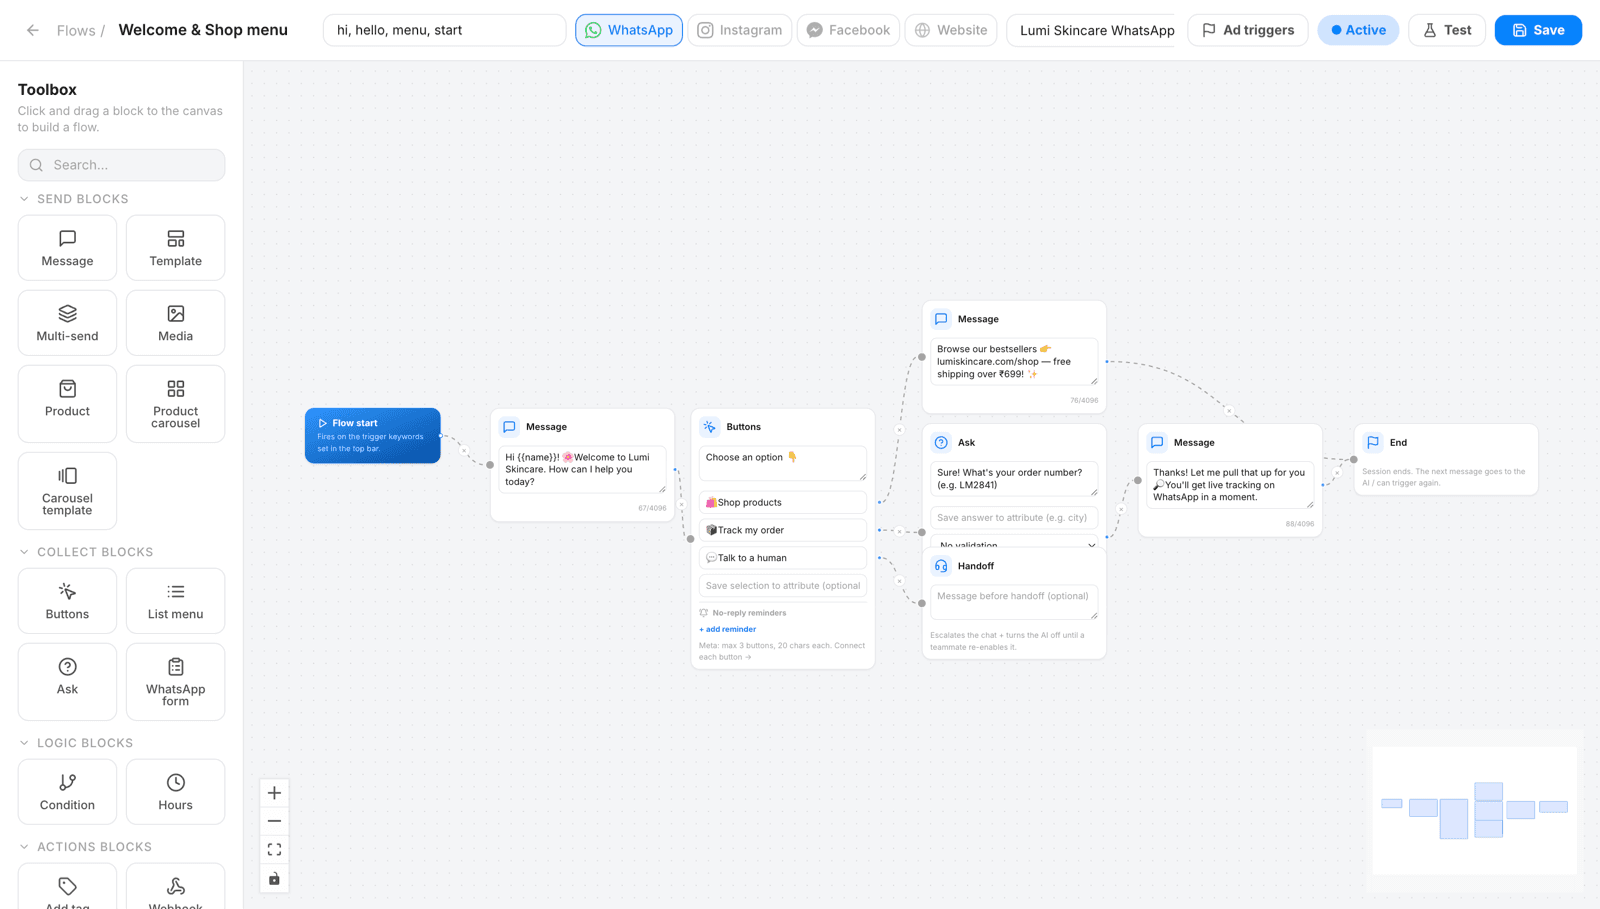Pick the Ask block in toolbox
This screenshot has width=1600, height=909.
67,682
